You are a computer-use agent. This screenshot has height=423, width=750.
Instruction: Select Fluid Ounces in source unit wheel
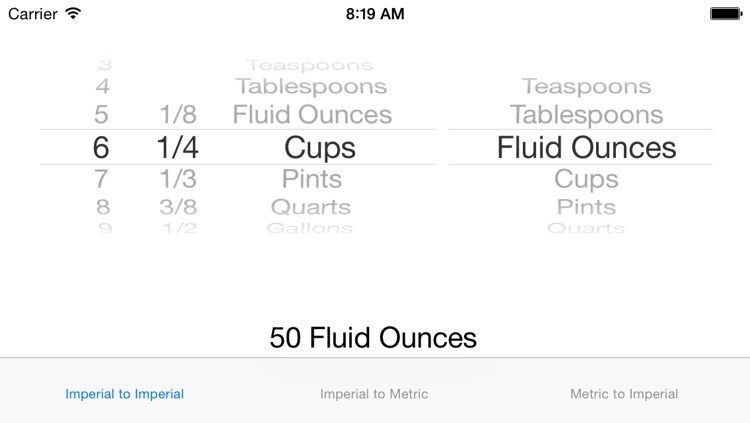312,115
